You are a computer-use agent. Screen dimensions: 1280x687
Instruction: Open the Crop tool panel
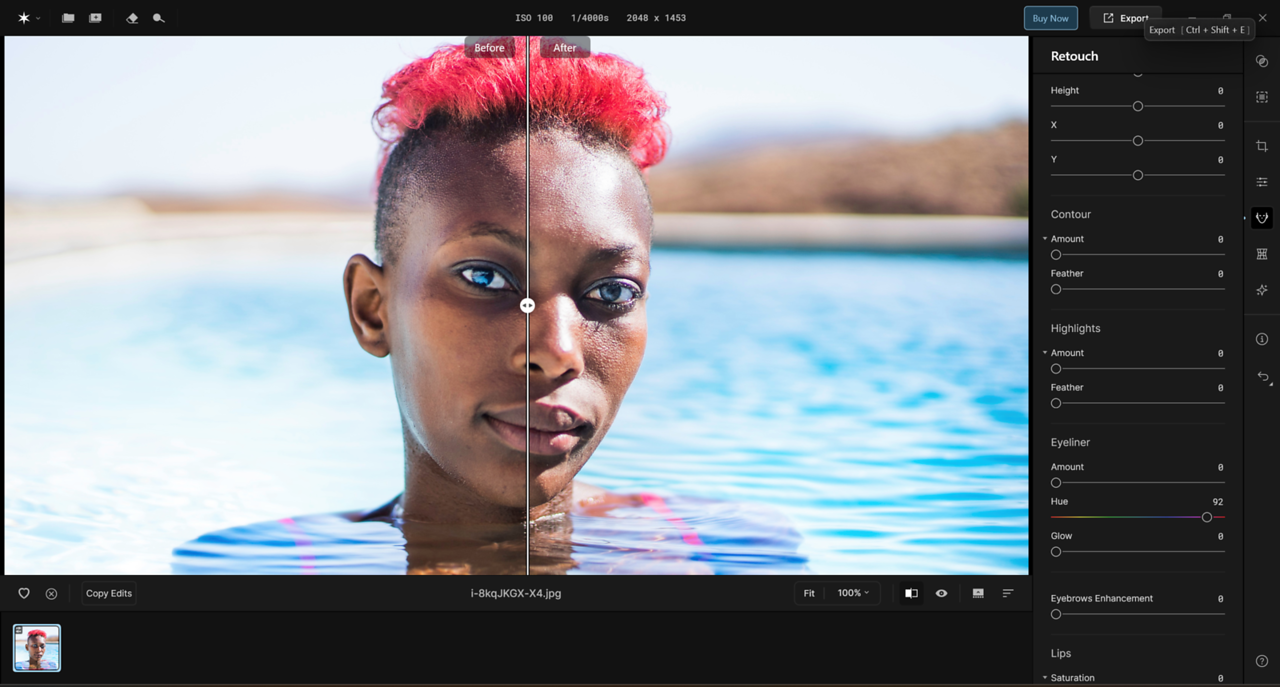pos(1262,146)
